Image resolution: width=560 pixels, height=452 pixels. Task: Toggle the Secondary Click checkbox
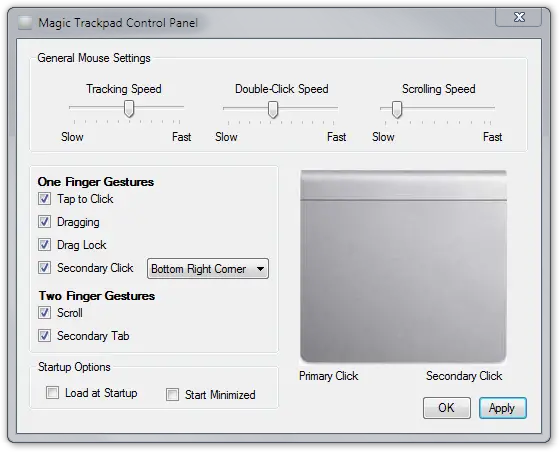point(44,267)
